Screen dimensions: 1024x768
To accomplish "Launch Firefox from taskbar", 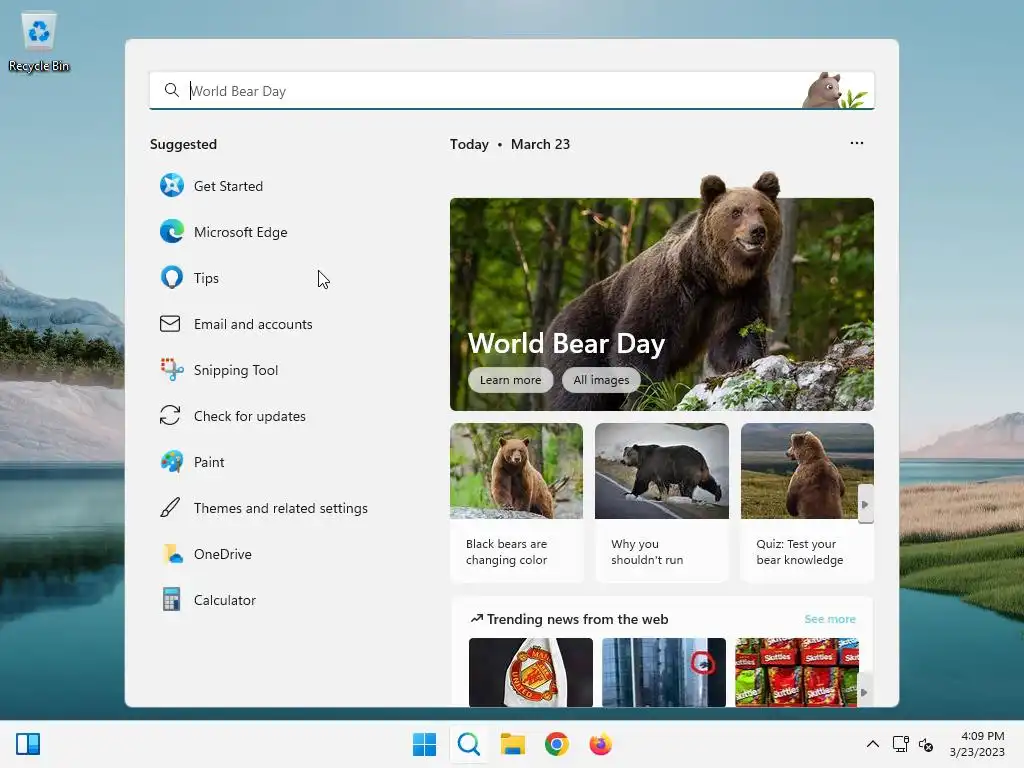I will tap(600, 744).
